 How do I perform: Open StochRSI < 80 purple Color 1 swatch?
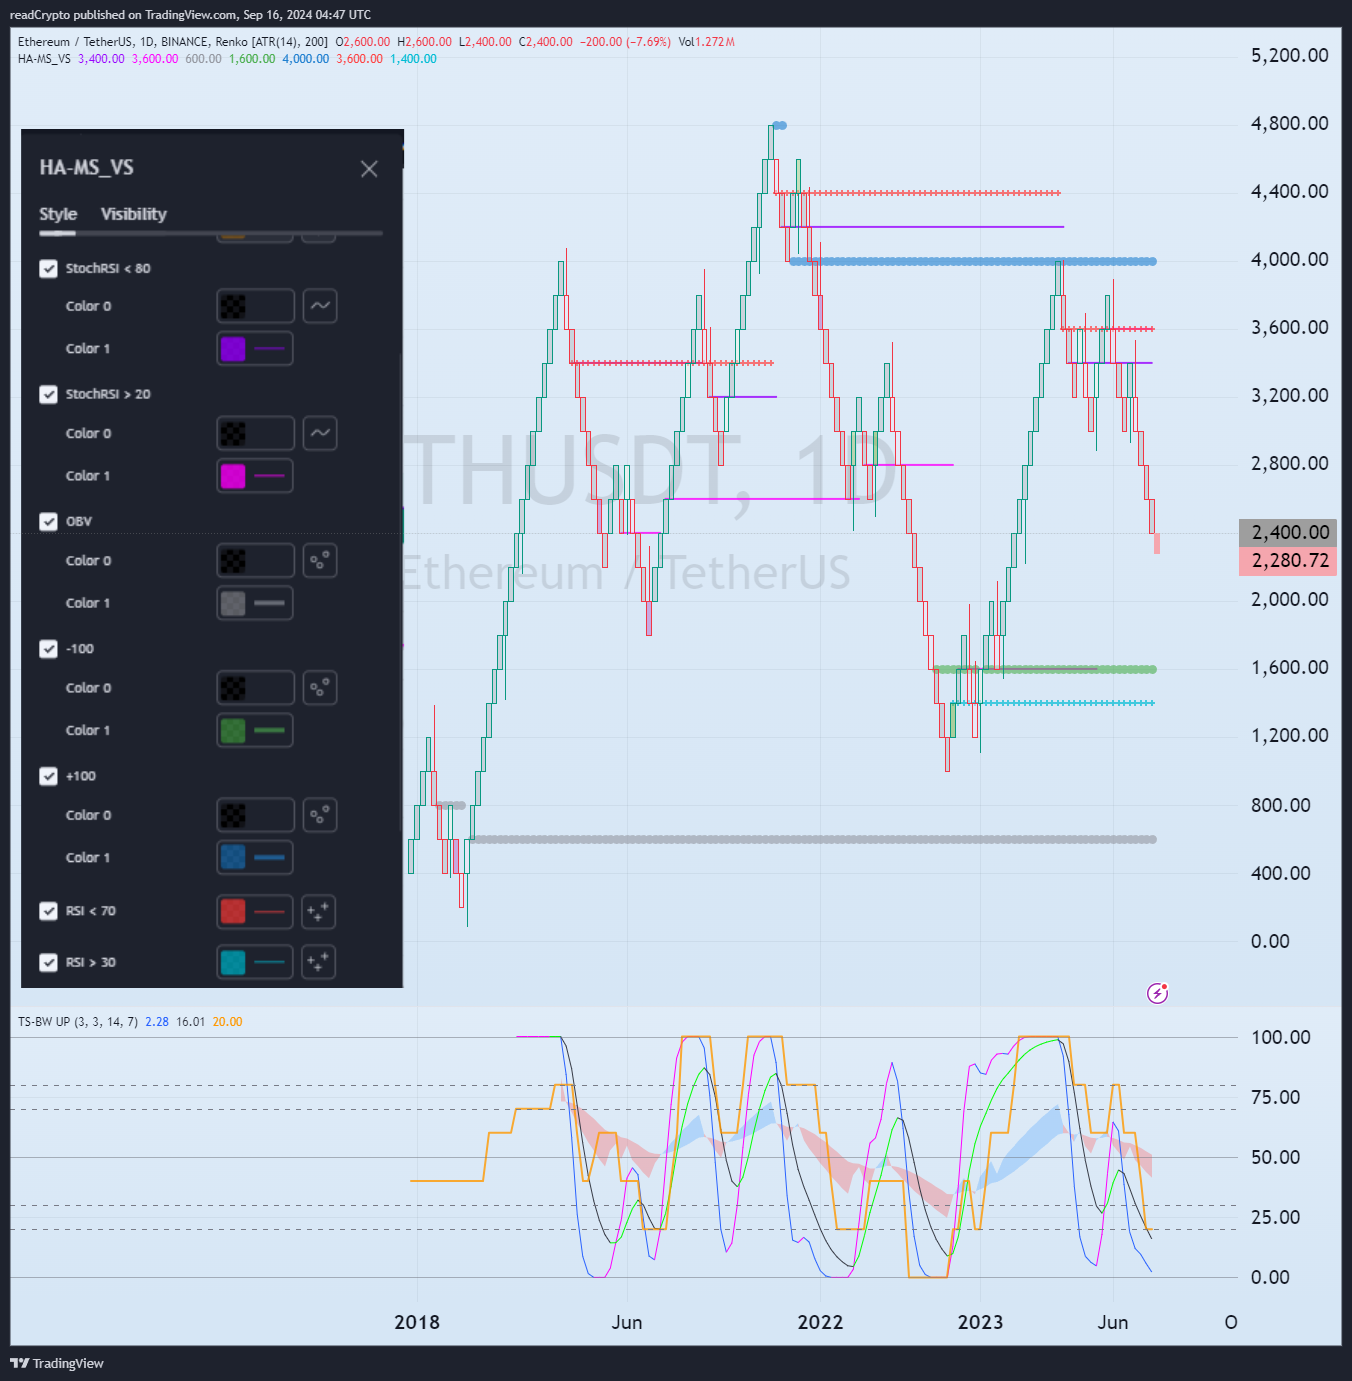click(x=255, y=349)
